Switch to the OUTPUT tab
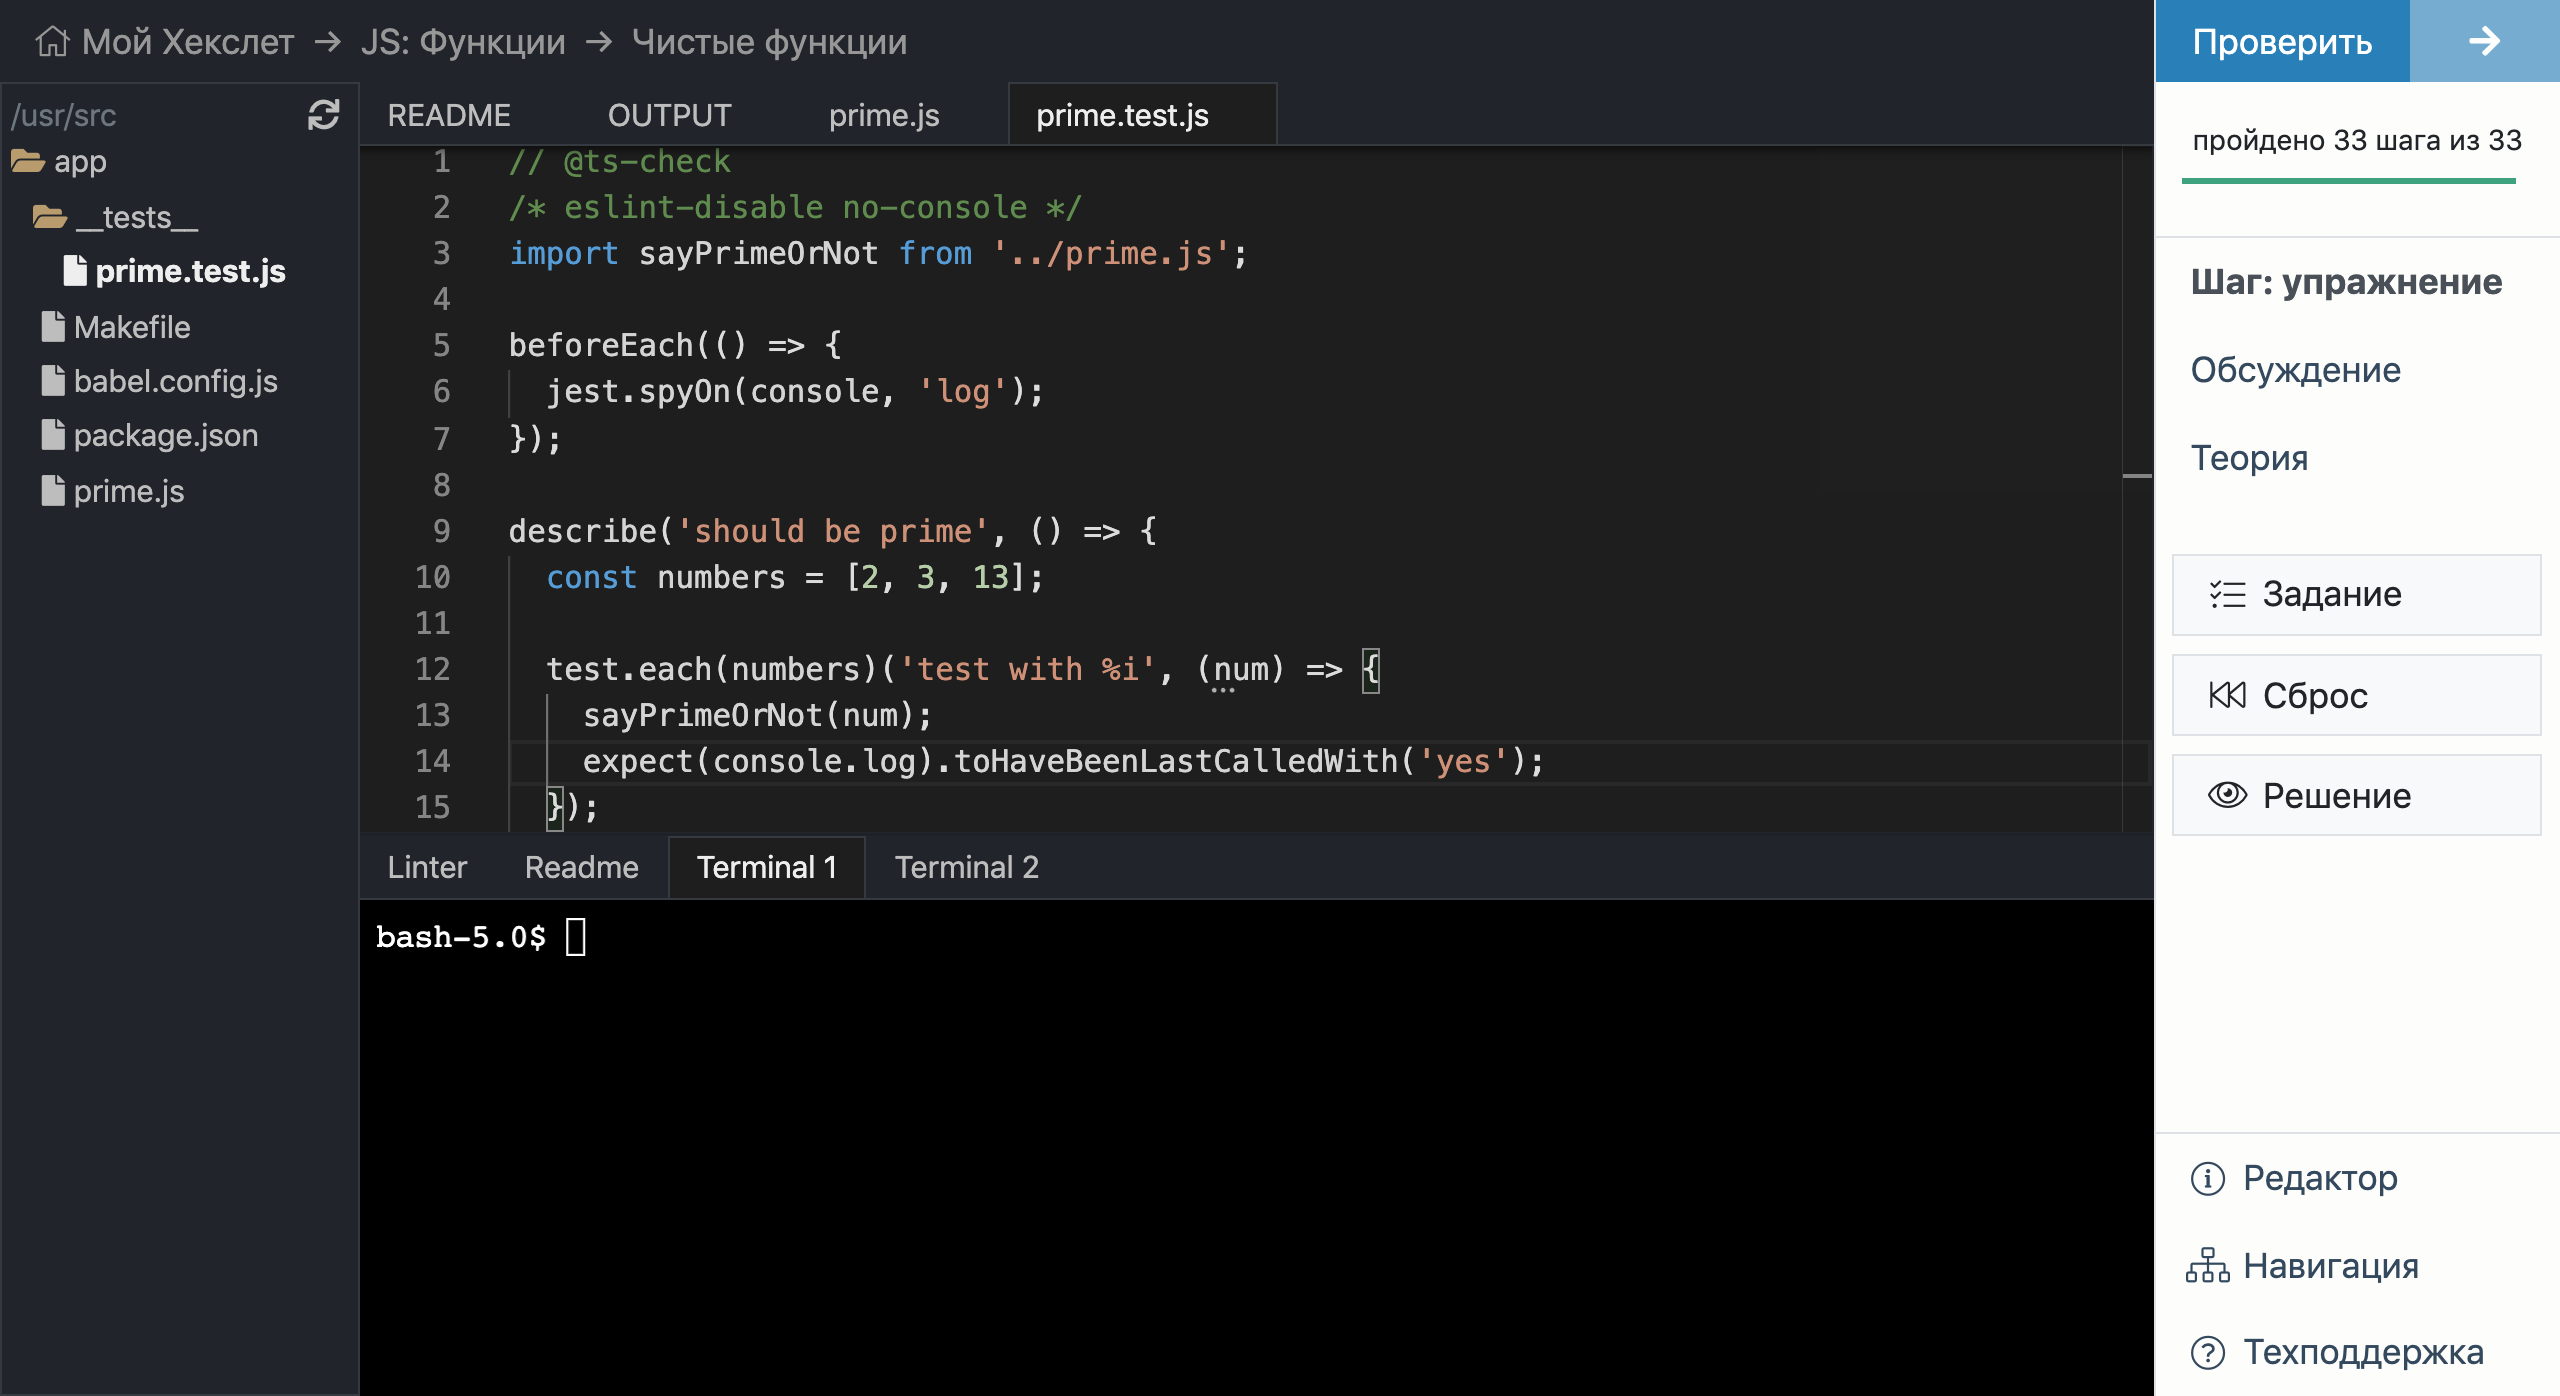2560x1396 pixels. pos(669,114)
